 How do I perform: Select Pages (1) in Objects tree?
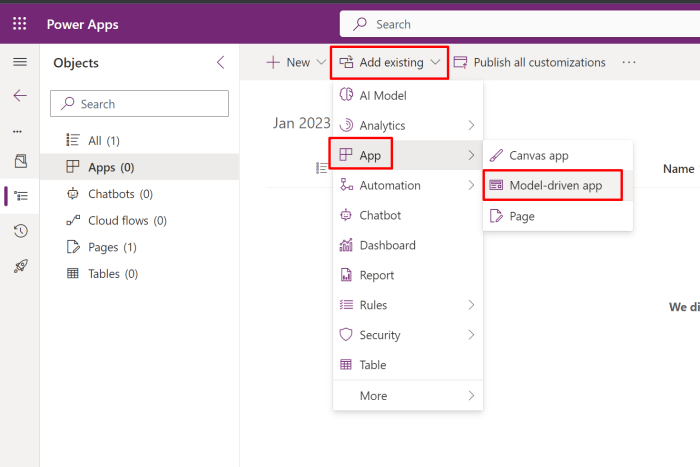pos(139,247)
